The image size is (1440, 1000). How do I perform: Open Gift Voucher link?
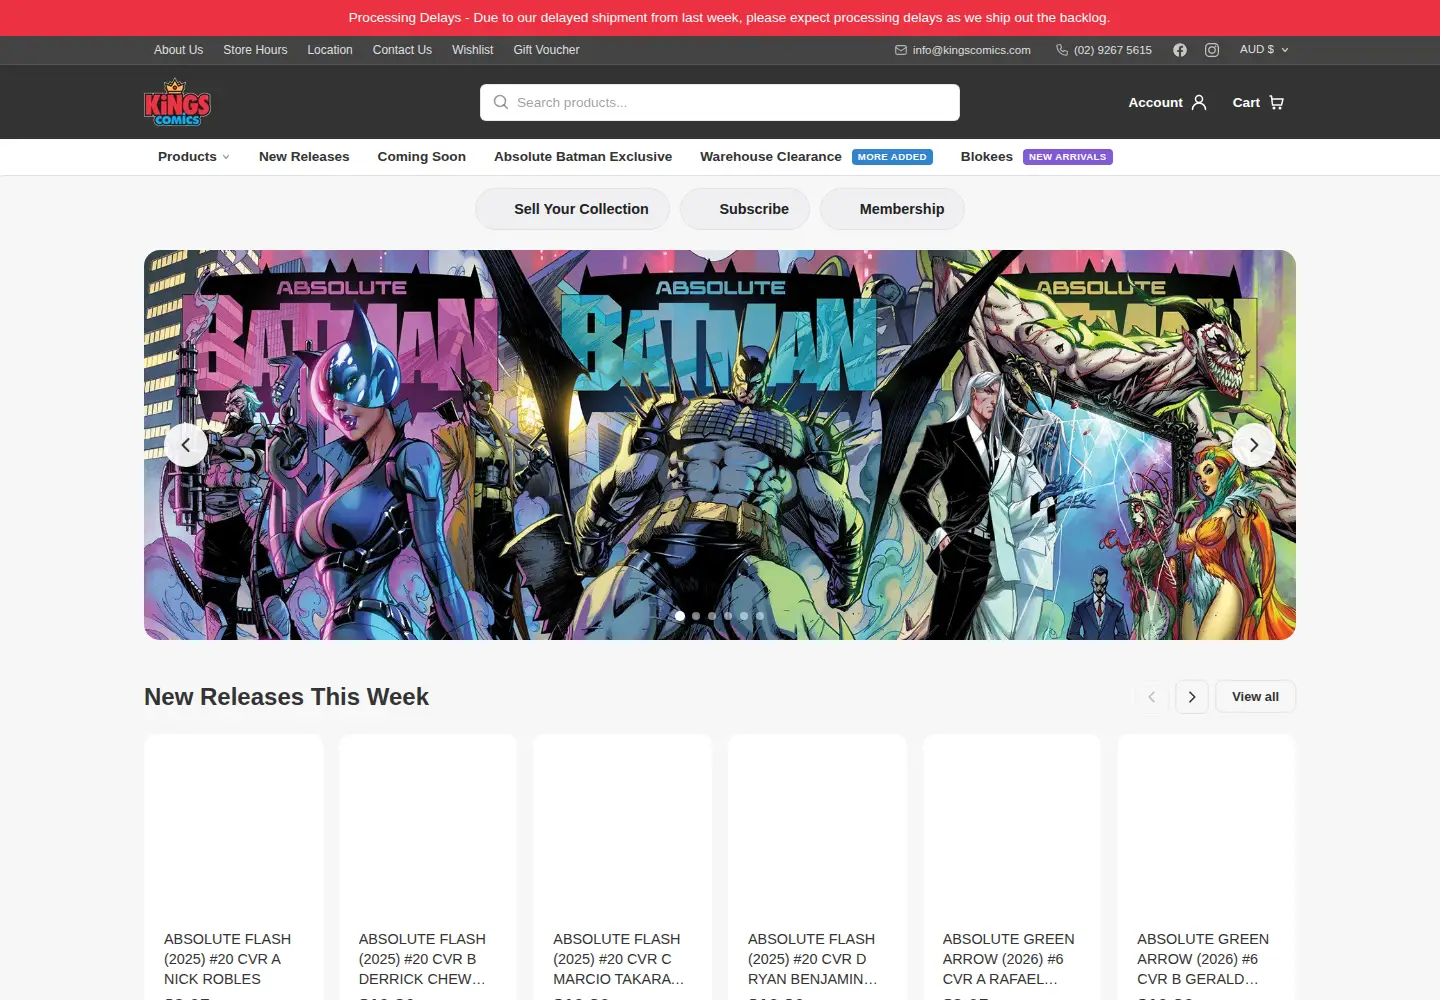pos(546,50)
